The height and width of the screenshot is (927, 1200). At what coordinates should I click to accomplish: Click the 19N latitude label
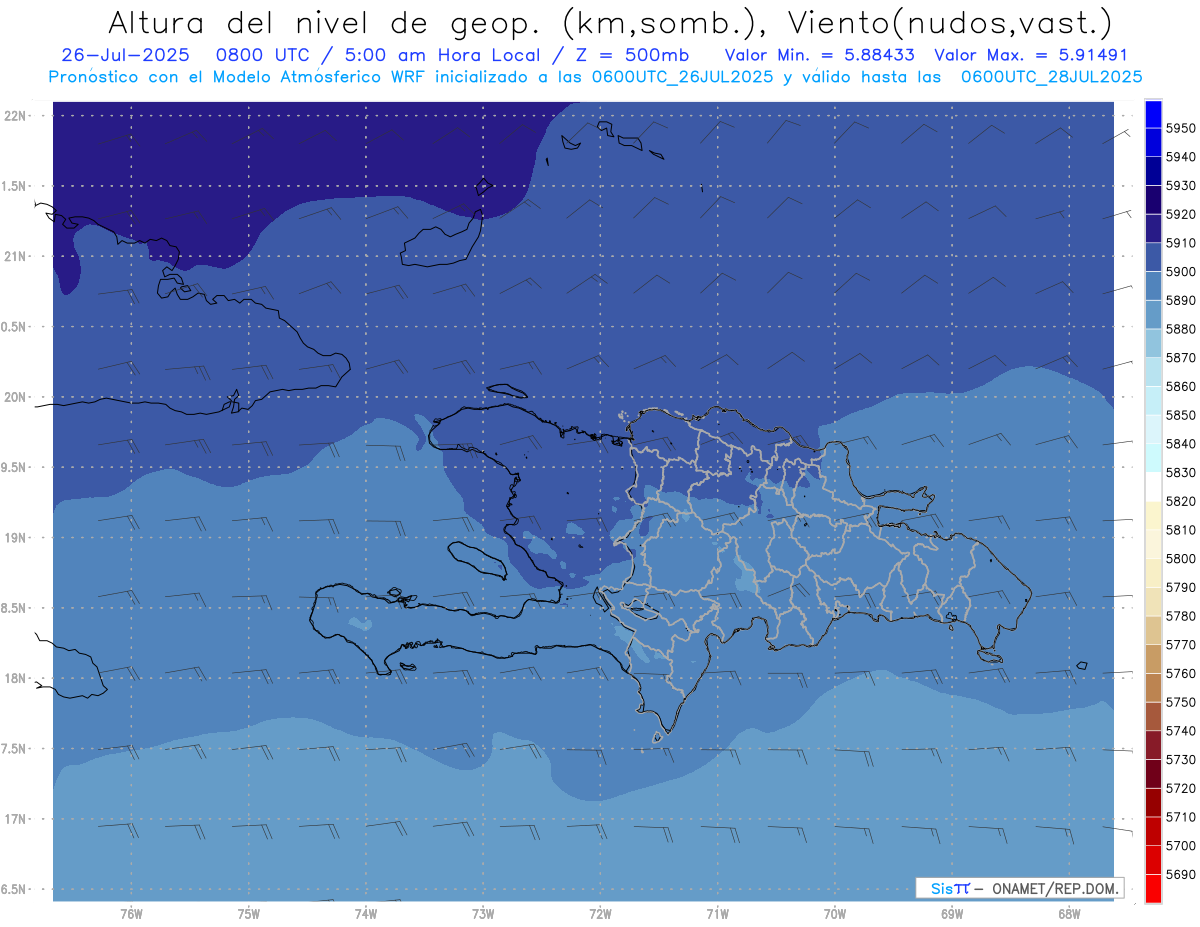[x=15, y=538]
